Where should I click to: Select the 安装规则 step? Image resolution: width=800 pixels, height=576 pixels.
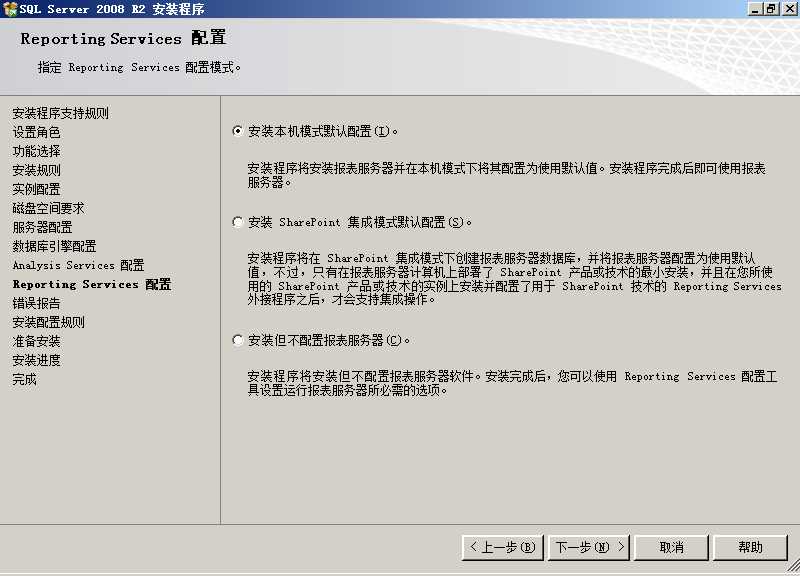pos(36,170)
